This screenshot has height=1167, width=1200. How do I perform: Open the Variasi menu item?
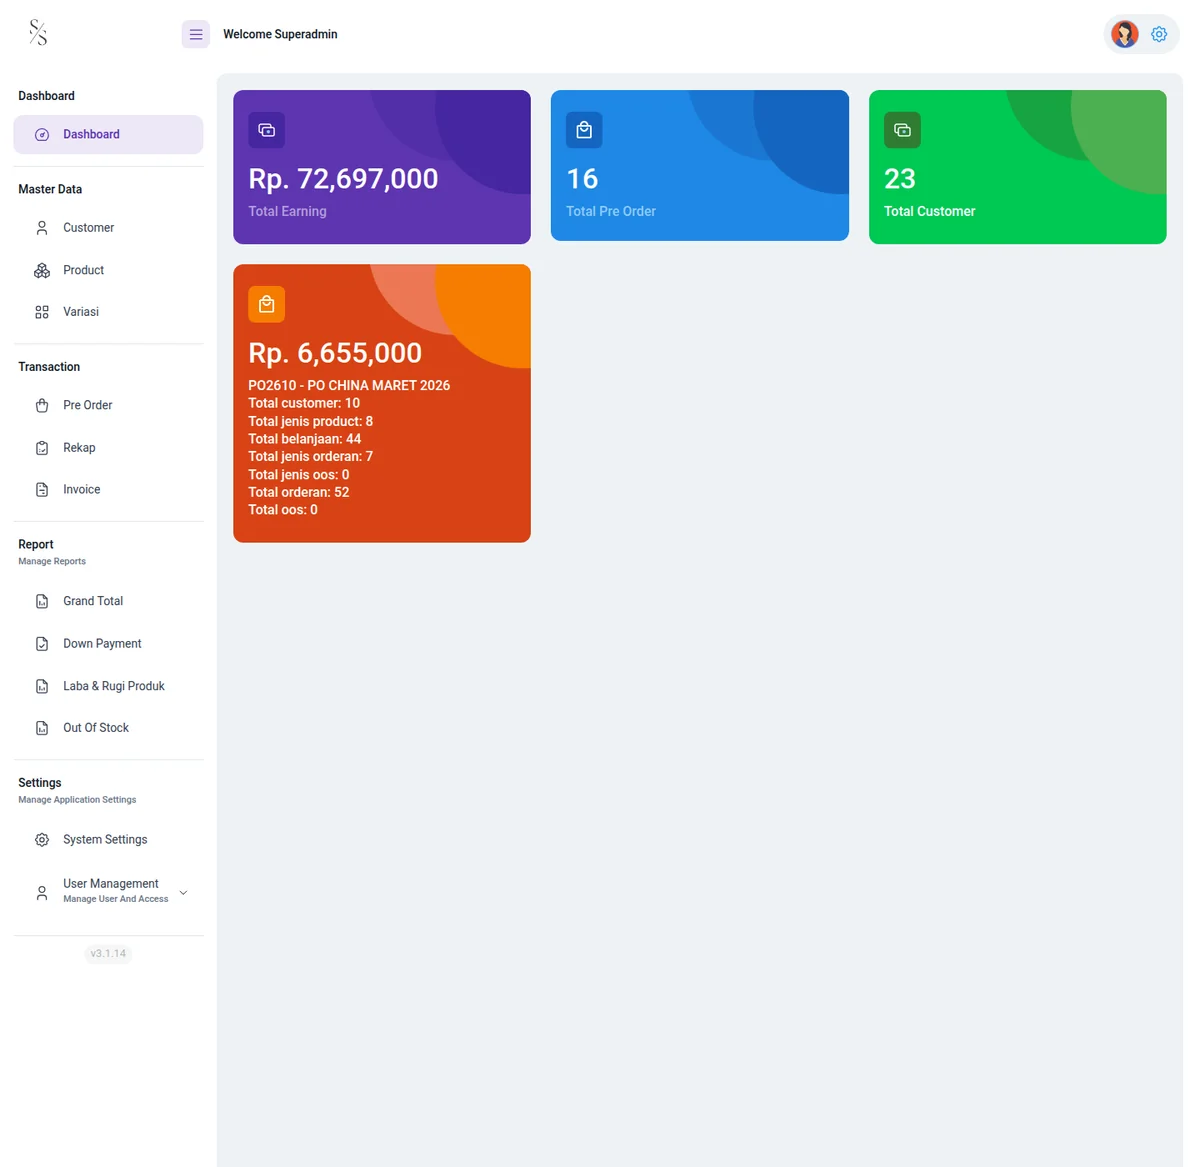pos(108,312)
